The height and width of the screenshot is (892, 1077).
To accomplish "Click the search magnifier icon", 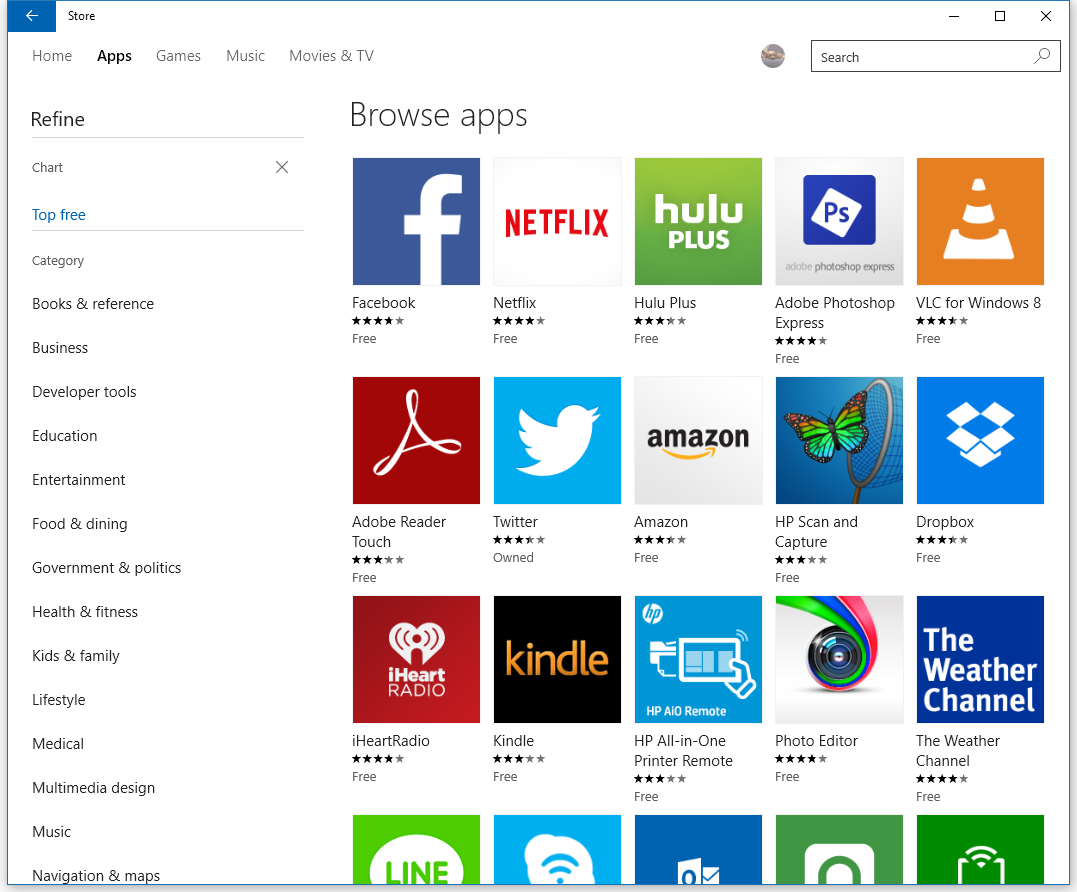I will [1042, 56].
